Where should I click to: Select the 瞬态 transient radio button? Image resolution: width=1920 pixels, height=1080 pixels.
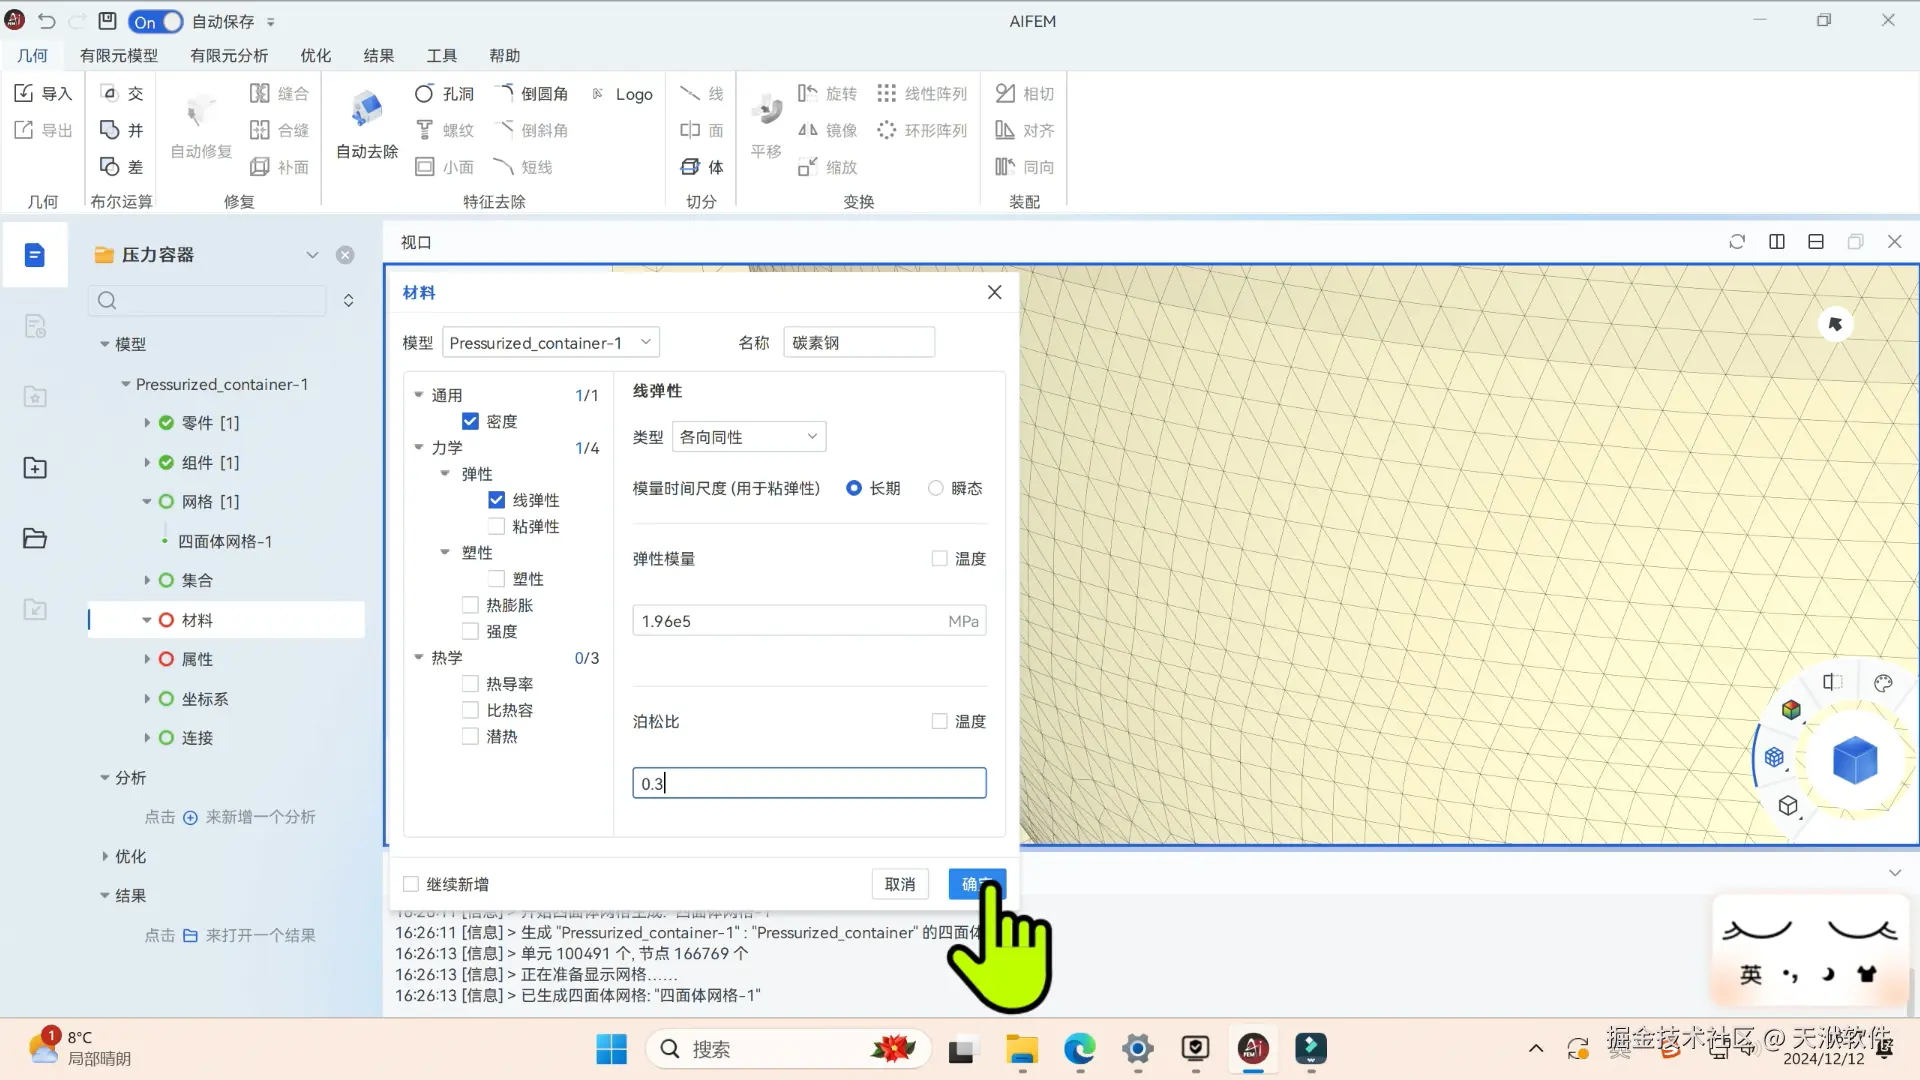pyautogui.click(x=936, y=488)
